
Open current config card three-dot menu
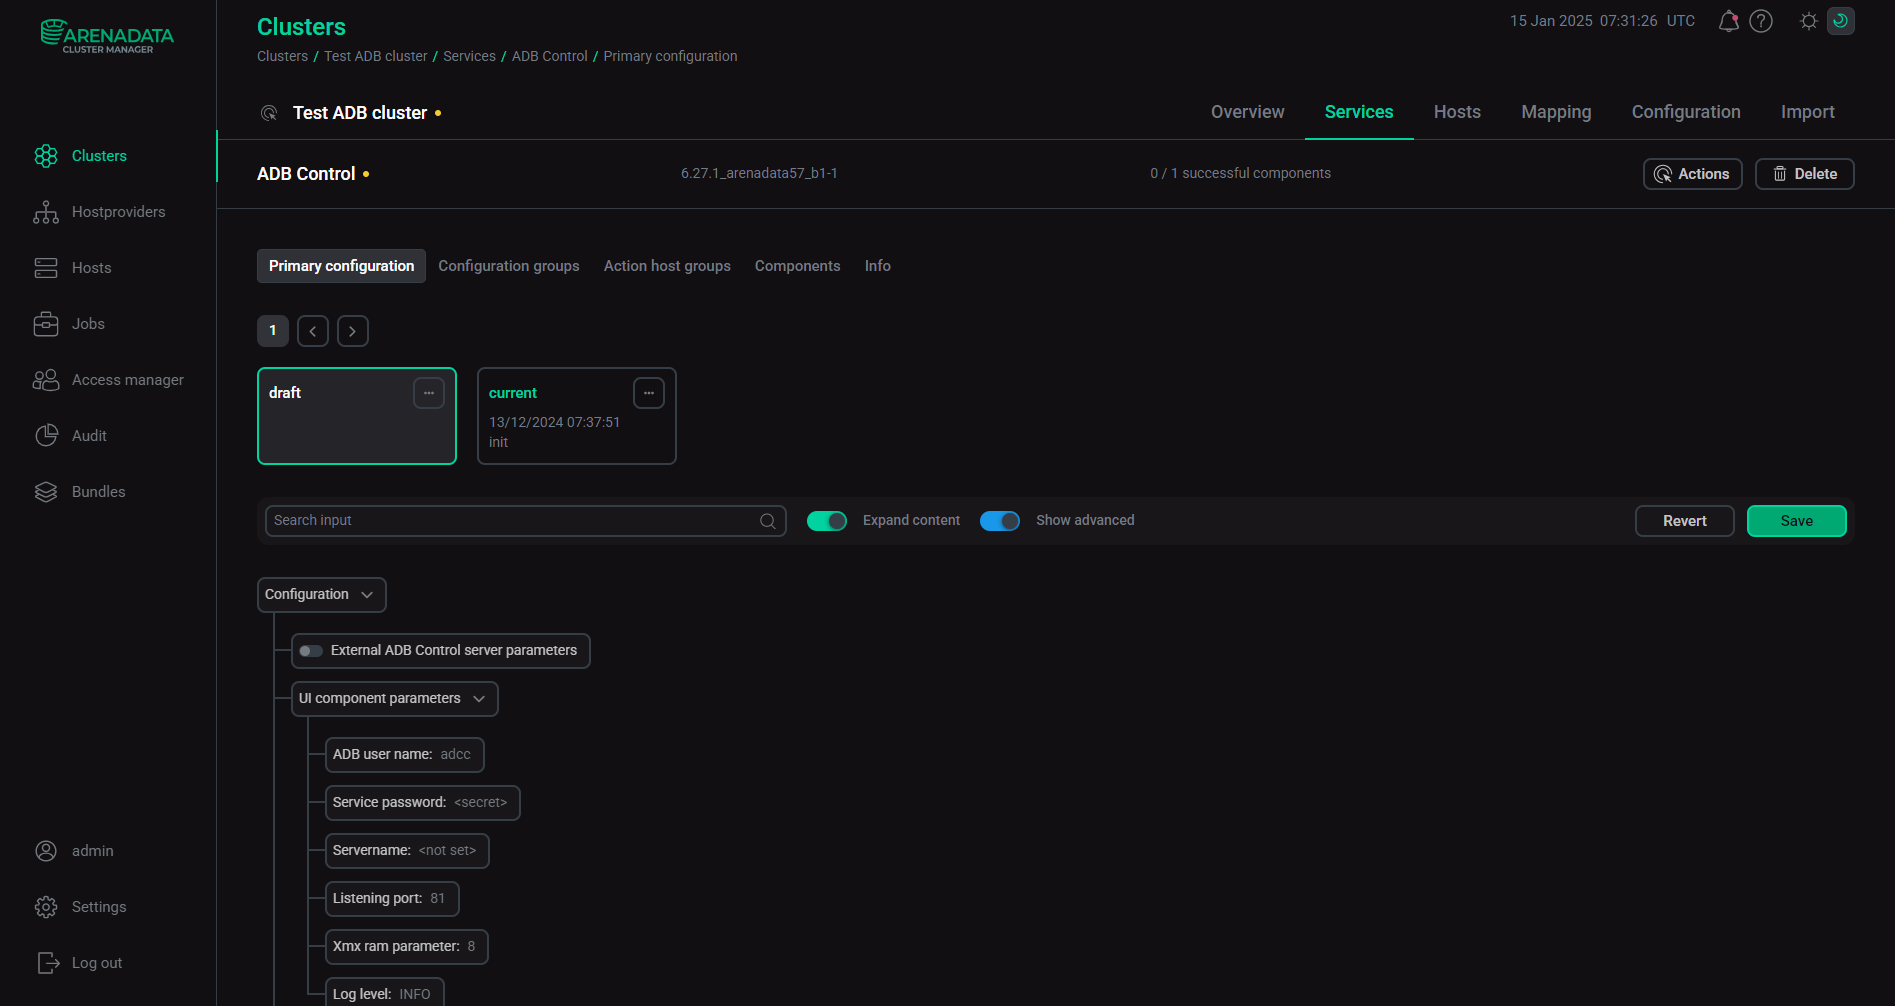[649, 393]
